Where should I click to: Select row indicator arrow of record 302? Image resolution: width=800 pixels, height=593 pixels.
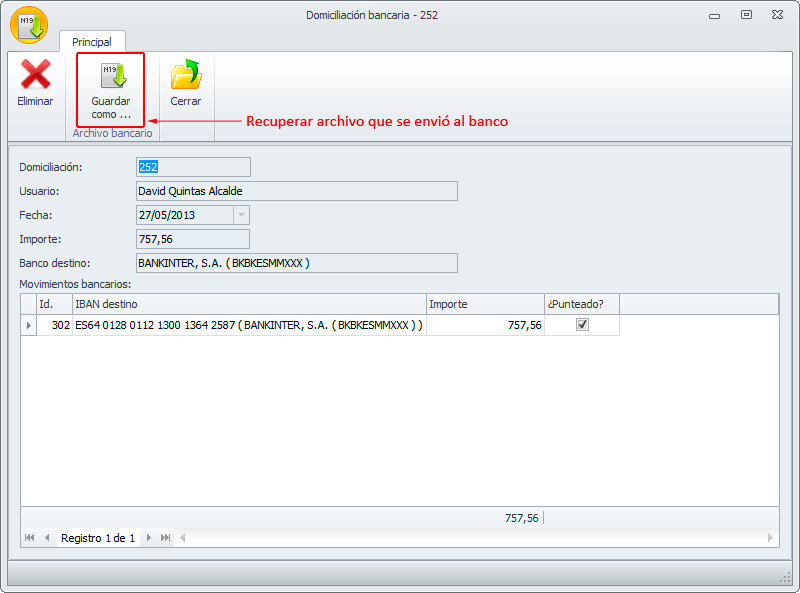coord(29,325)
